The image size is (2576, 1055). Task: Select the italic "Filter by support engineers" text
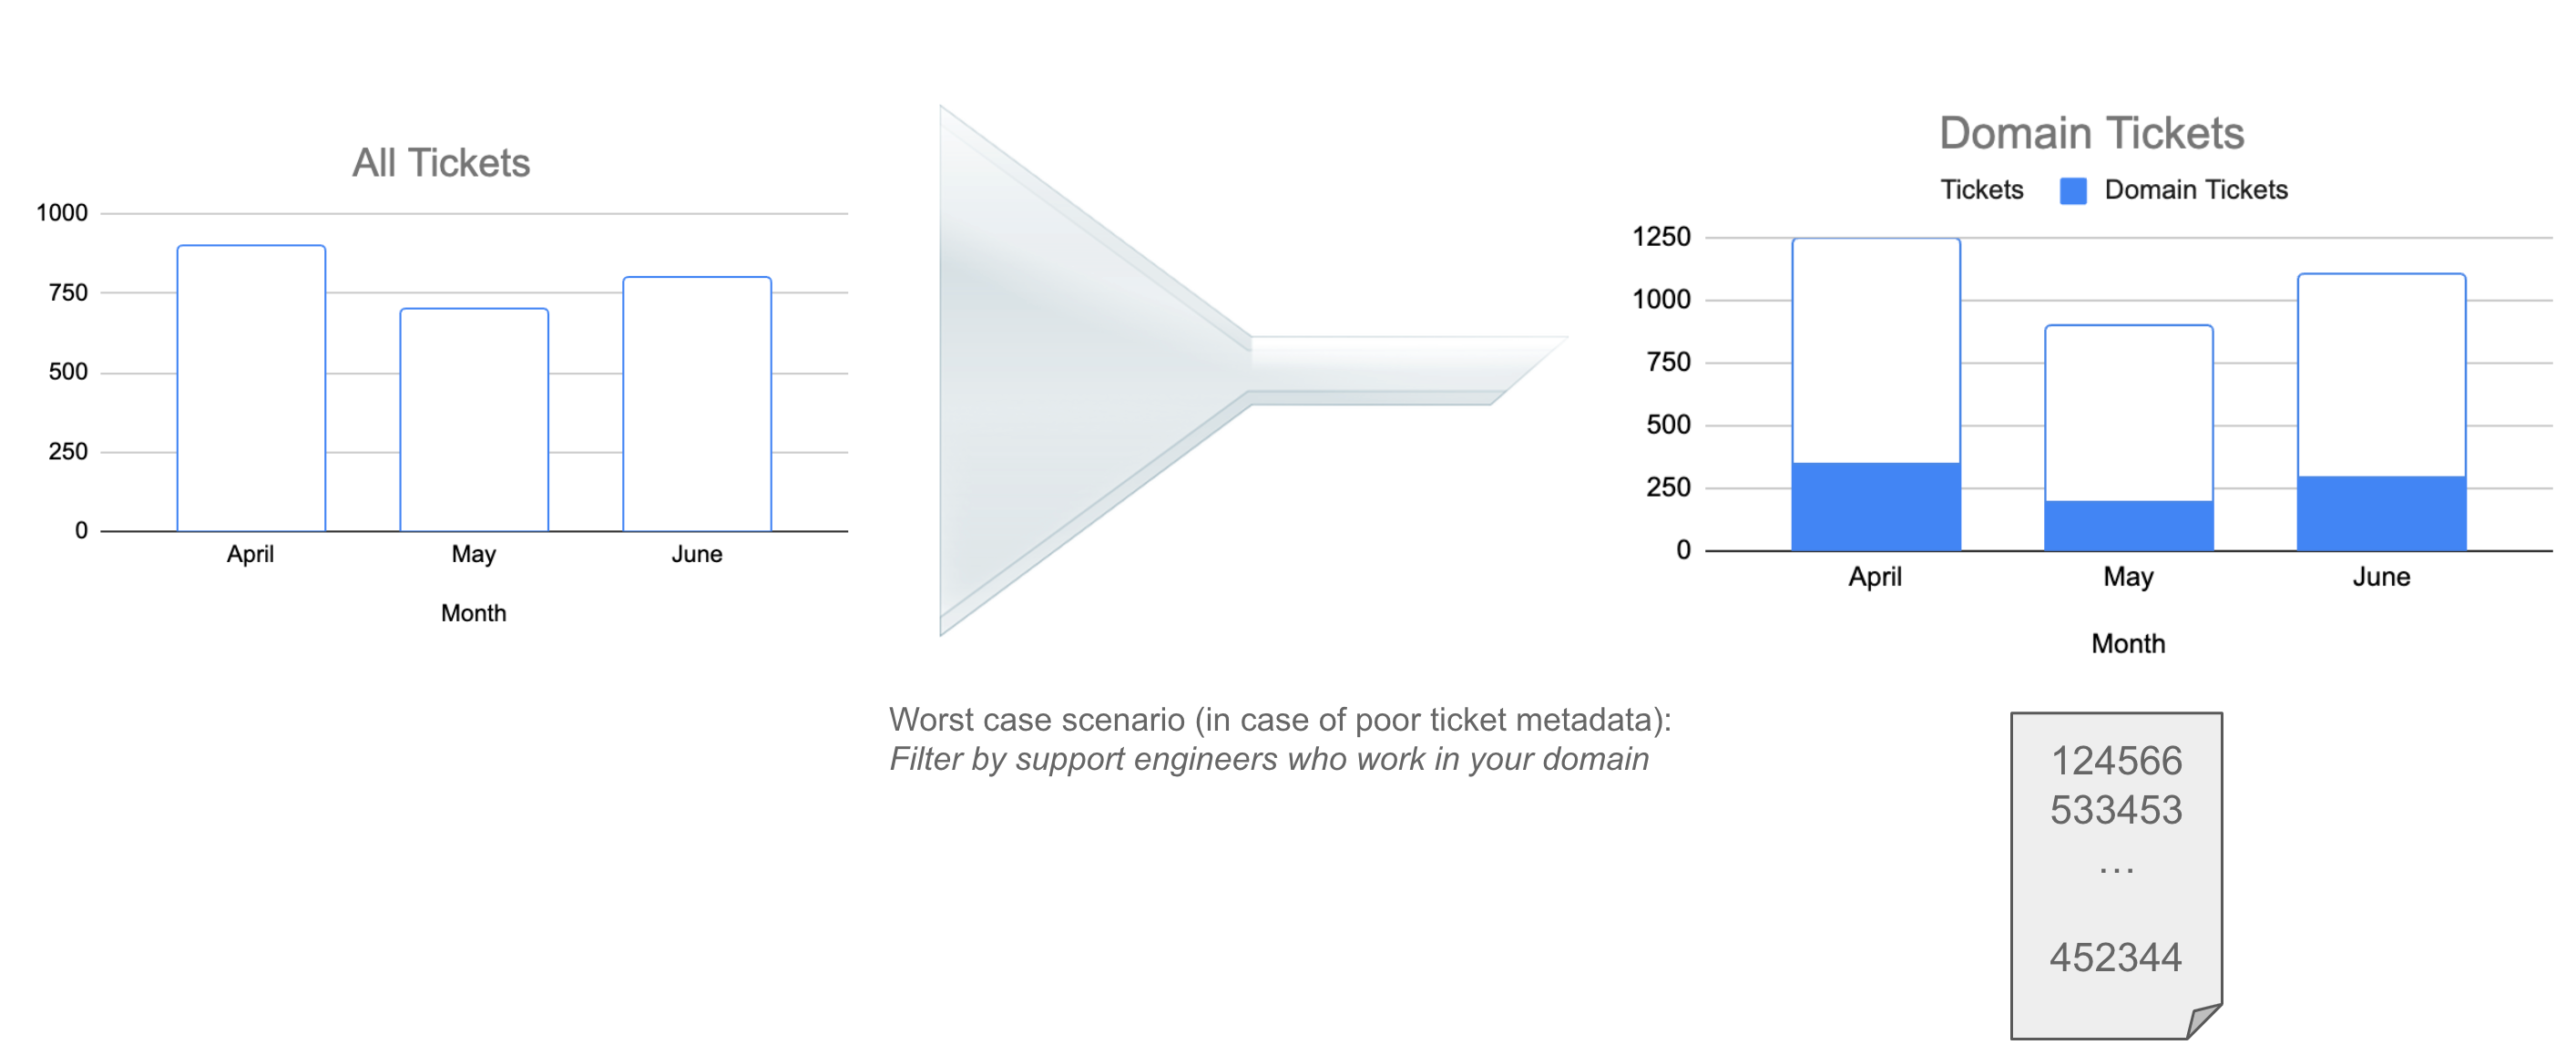click(x=1268, y=759)
